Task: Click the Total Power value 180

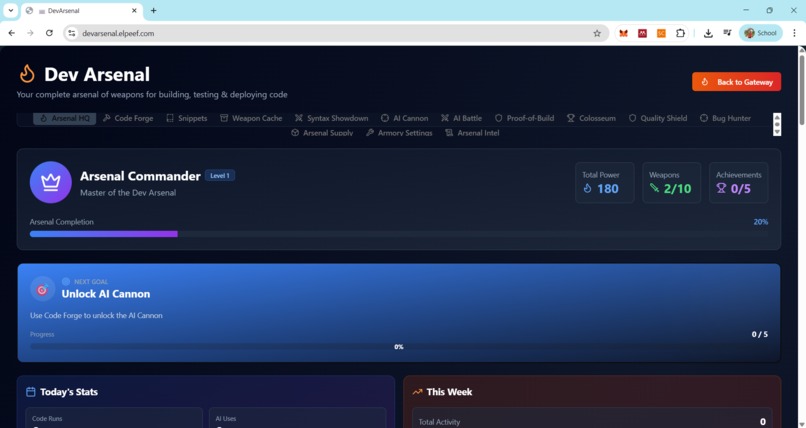Action: tap(608, 189)
